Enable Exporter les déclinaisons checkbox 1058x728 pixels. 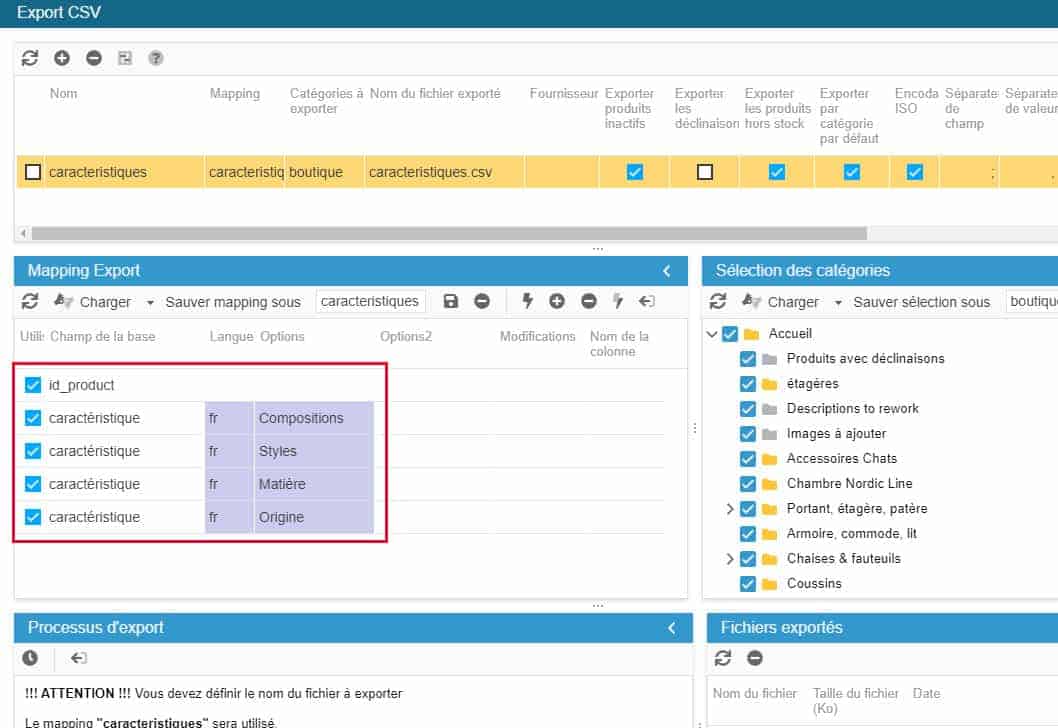(705, 172)
